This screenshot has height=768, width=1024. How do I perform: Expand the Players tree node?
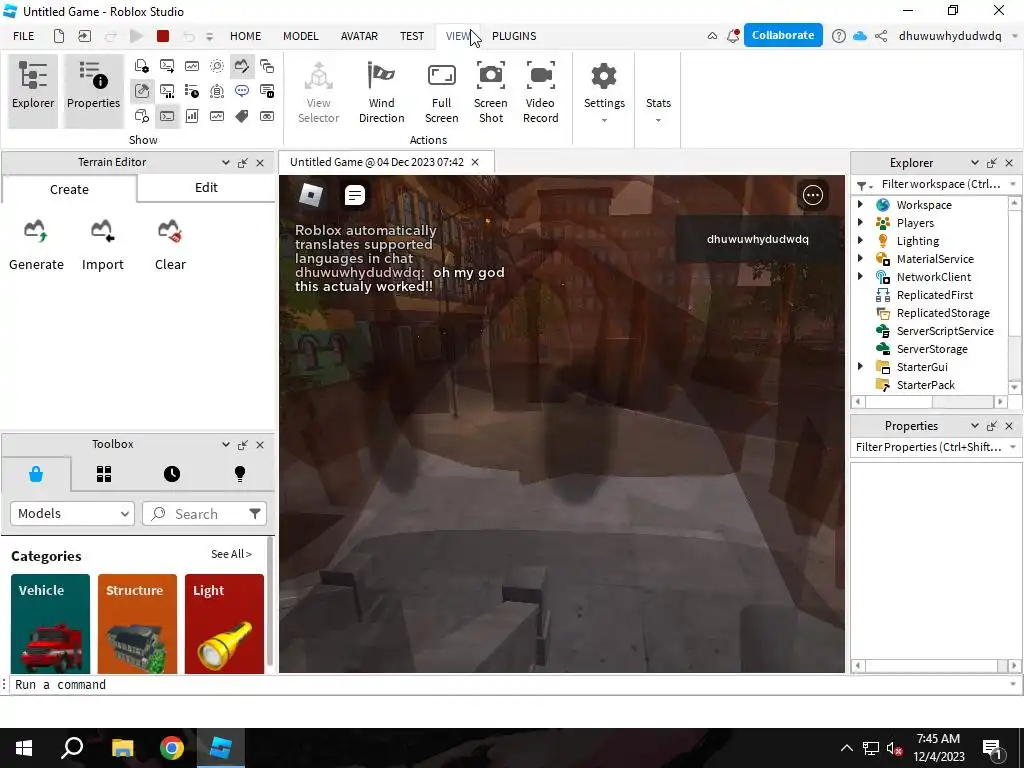[860, 223]
